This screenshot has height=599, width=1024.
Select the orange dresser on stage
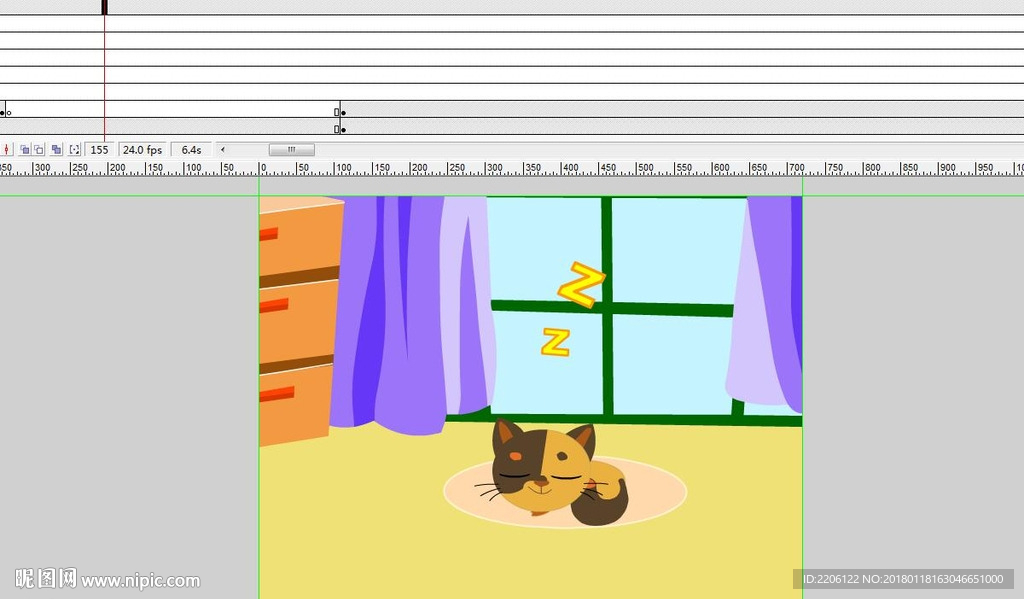299,320
